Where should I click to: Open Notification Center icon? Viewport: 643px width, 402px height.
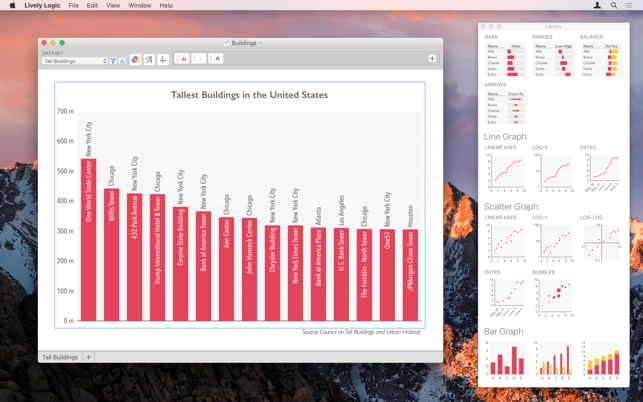pyautogui.click(x=628, y=5)
